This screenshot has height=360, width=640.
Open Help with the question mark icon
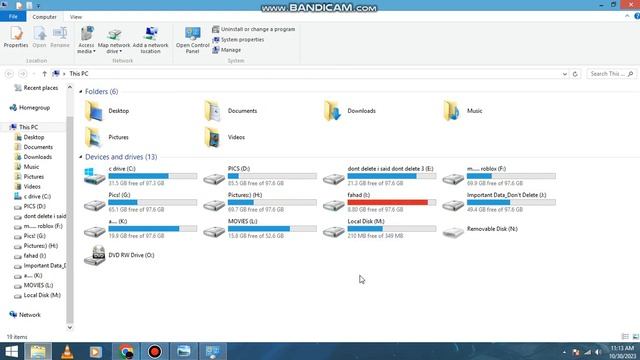pos(637,16)
